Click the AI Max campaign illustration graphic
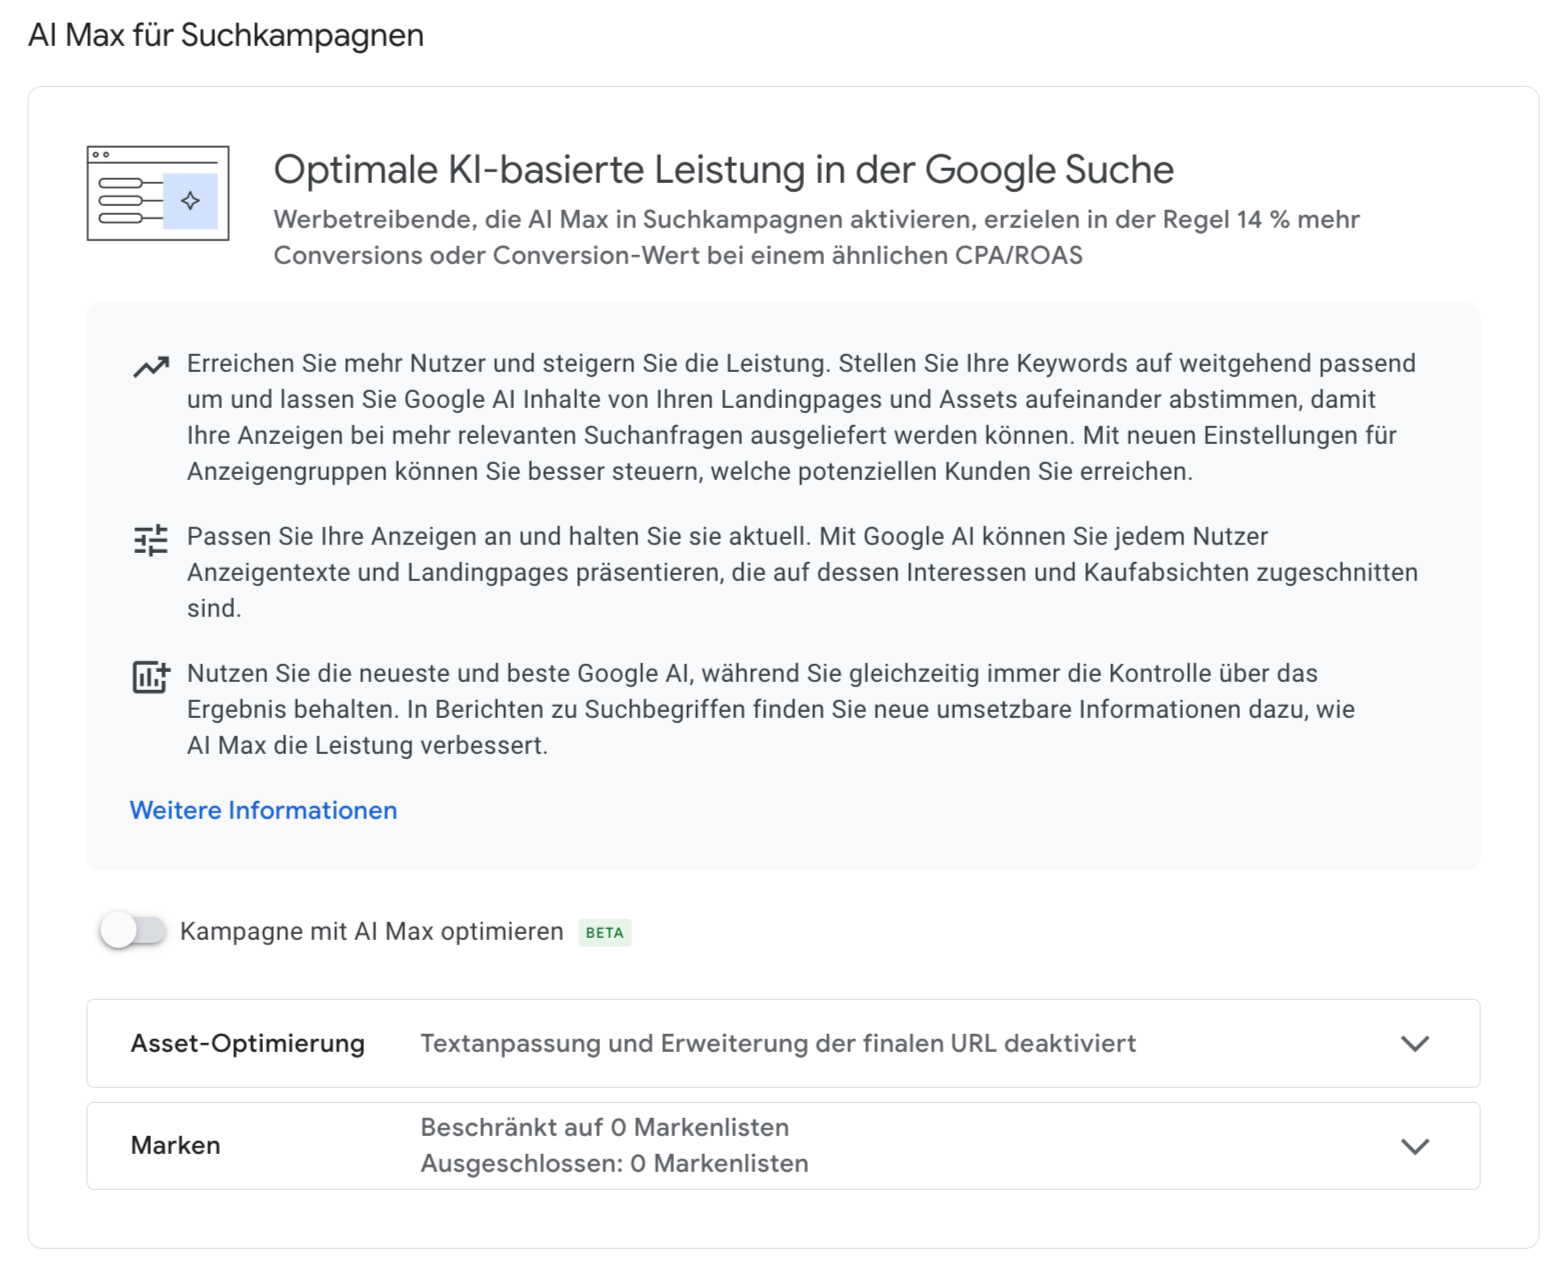The image size is (1564, 1268). 157,191
